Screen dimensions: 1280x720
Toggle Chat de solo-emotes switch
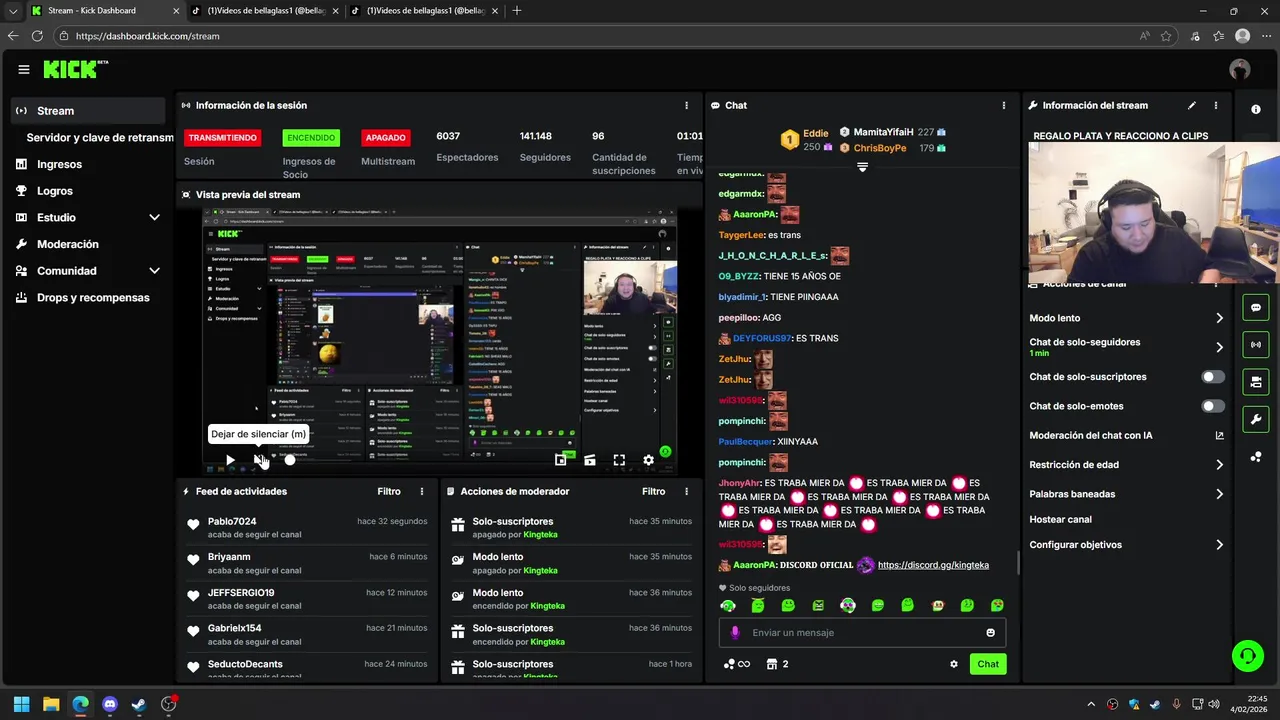click(1213, 406)
